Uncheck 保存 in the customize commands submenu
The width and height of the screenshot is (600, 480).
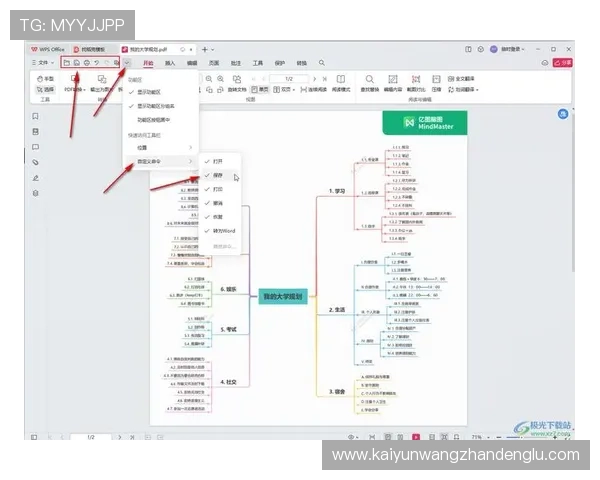pyautogui.click(x=218, y=174)
